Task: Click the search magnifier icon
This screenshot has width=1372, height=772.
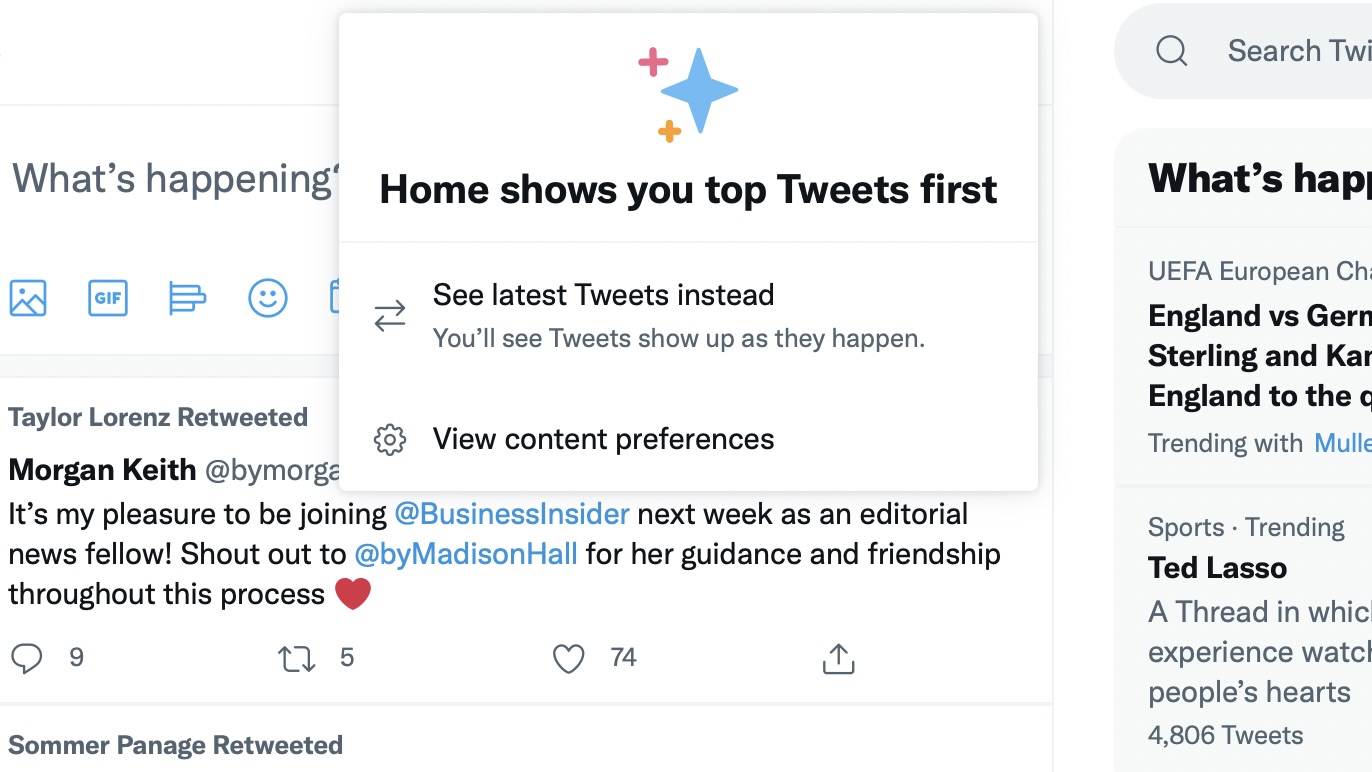Action: [x=1171, y=51]
